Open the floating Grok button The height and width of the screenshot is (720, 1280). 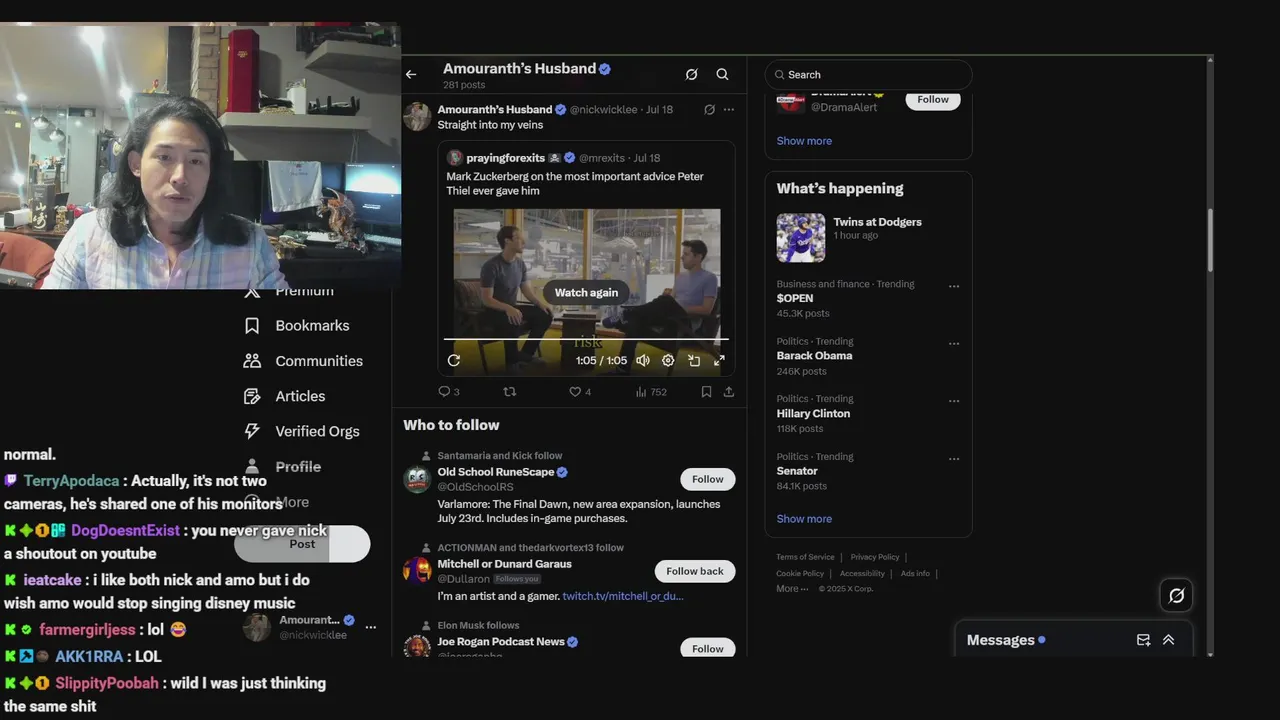click(x=1176, y=596)
